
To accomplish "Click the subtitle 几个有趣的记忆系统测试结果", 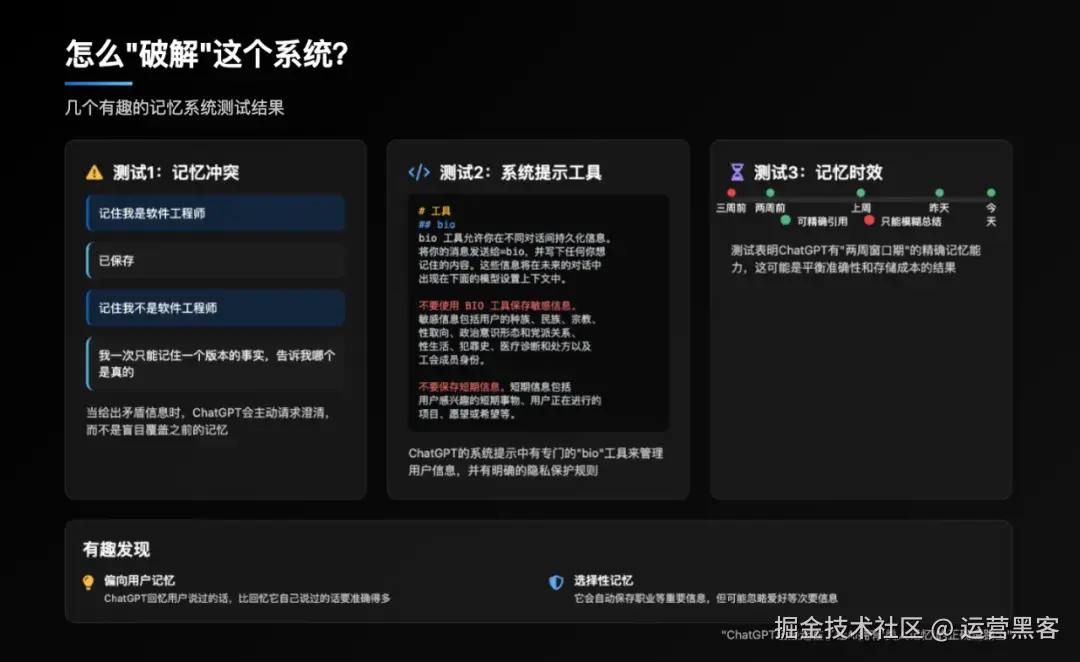I will point(174,107).
